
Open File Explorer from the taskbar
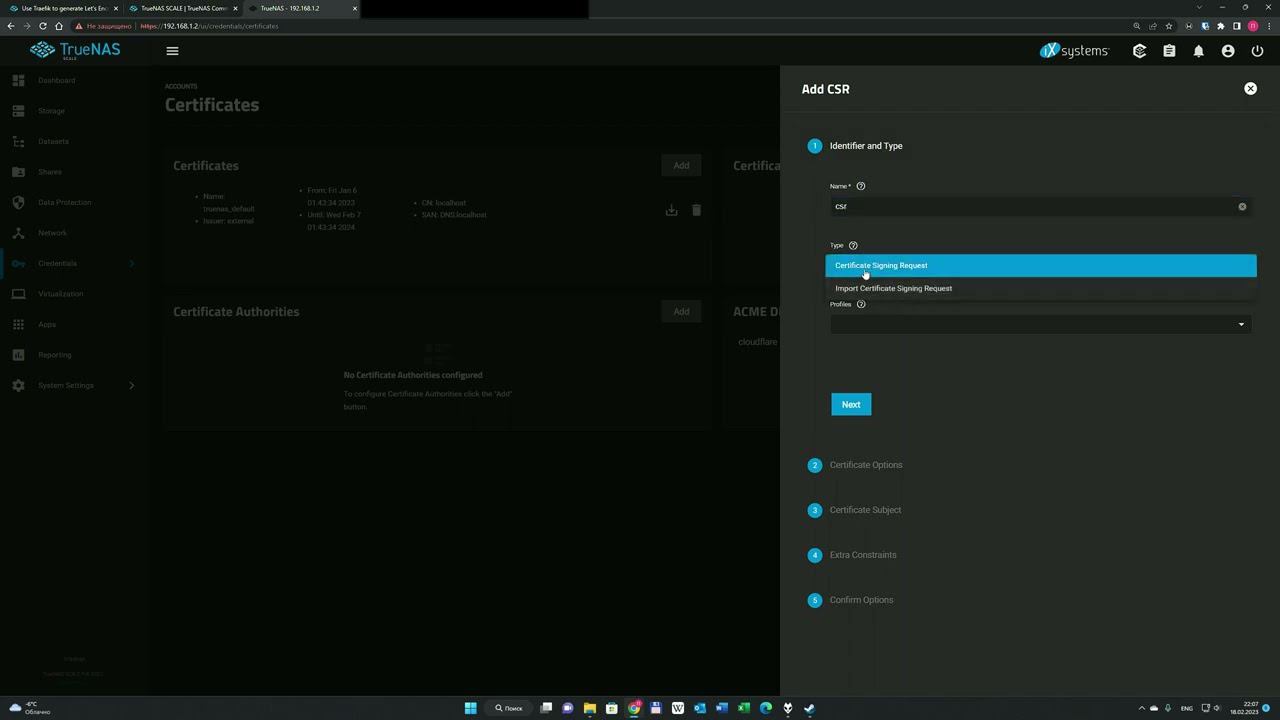point(590,708)
